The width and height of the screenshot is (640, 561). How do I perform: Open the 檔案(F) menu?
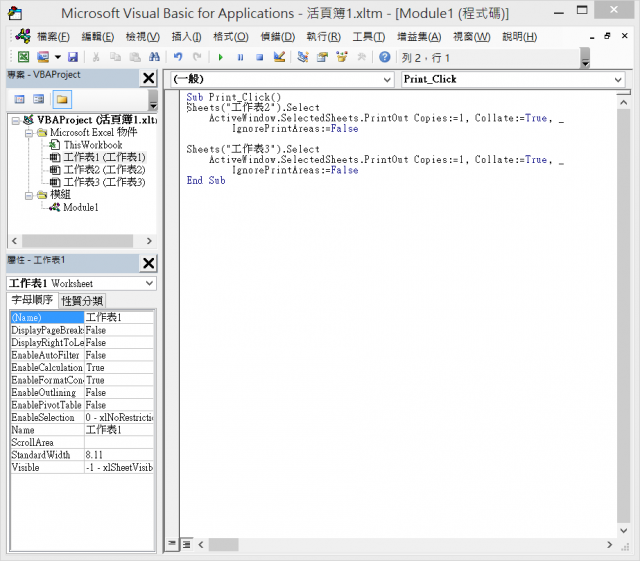tap(53, 37)
